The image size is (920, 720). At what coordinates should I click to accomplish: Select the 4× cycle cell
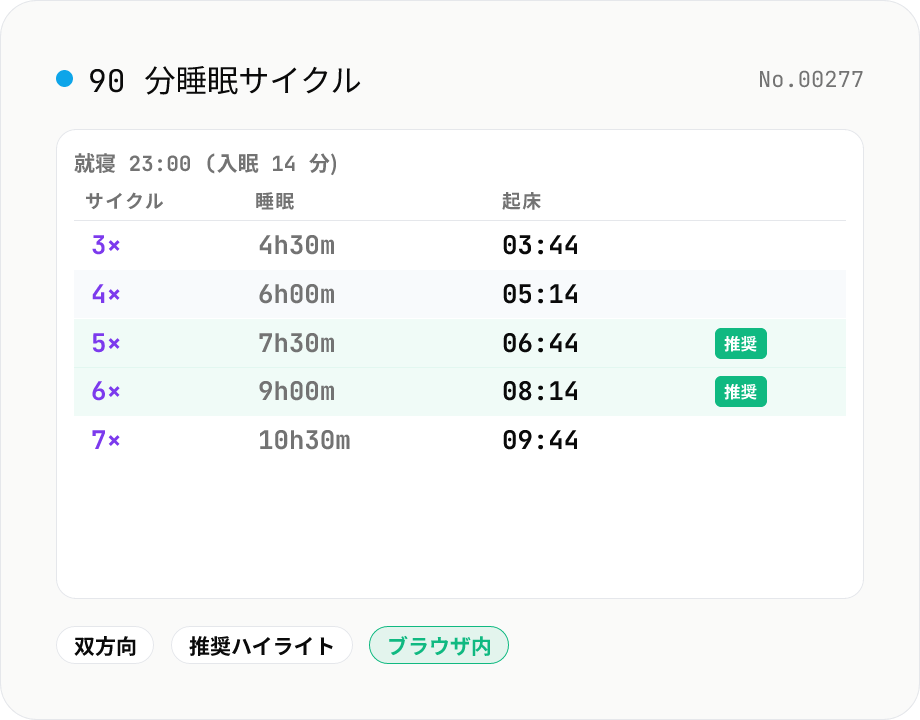[x=106, y=294]
